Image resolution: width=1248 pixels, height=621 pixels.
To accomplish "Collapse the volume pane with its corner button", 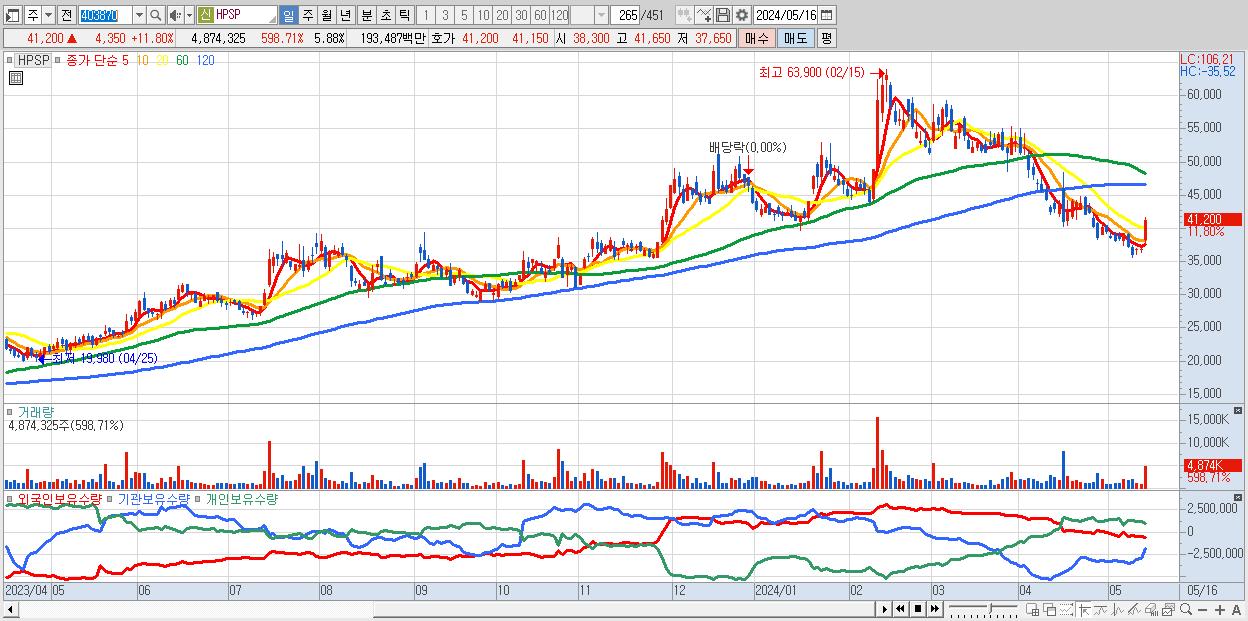I will [1240, 411].
